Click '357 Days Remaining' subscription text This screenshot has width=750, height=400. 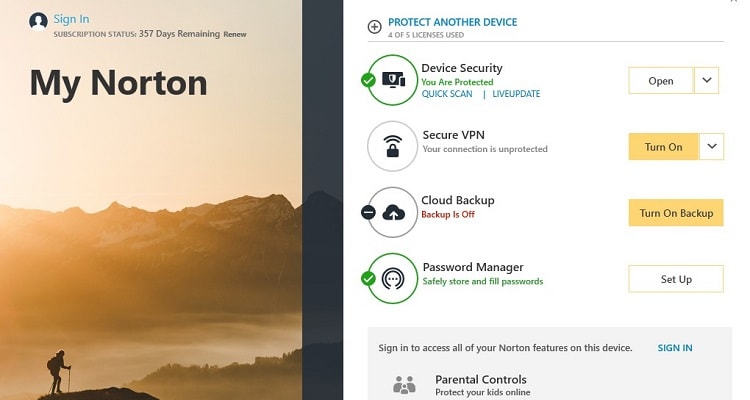[x=179, y=34]
